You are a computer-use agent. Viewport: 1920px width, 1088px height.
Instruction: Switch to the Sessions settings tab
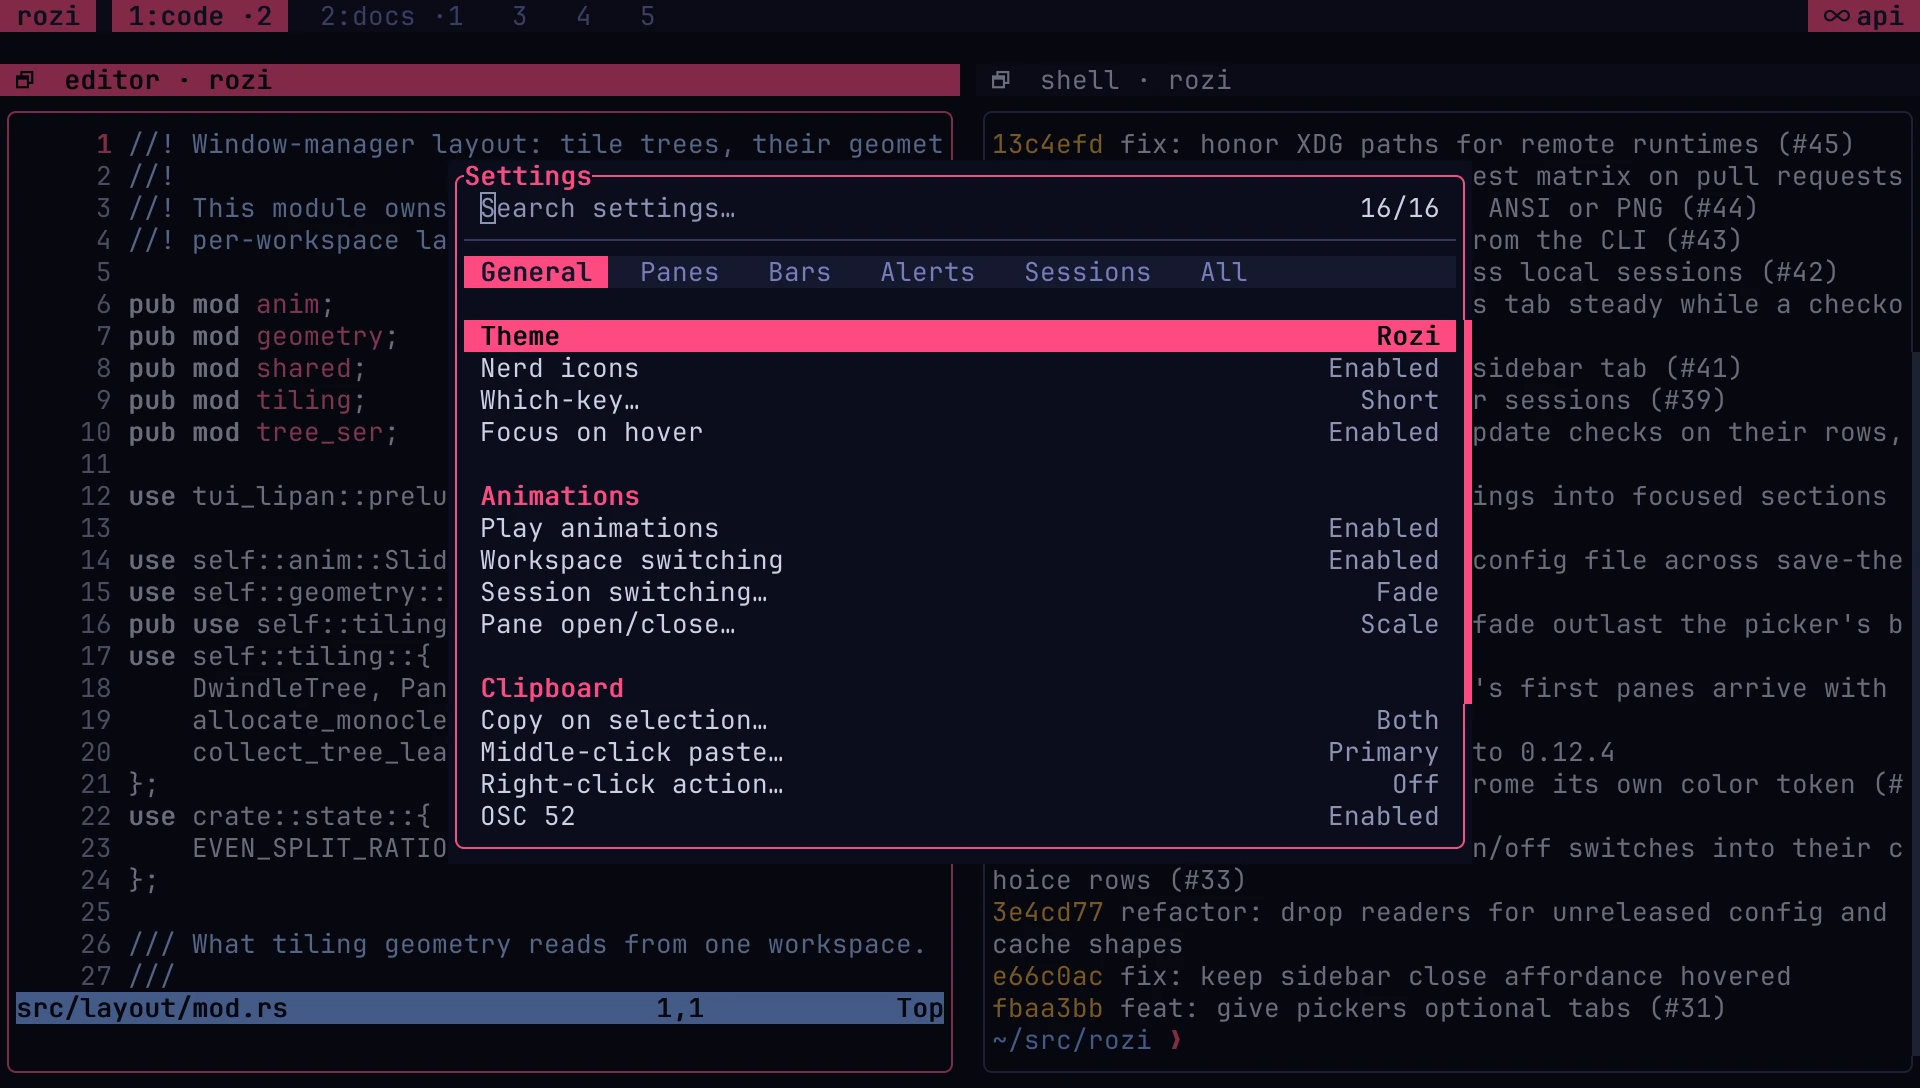(x=1088, y=272)
